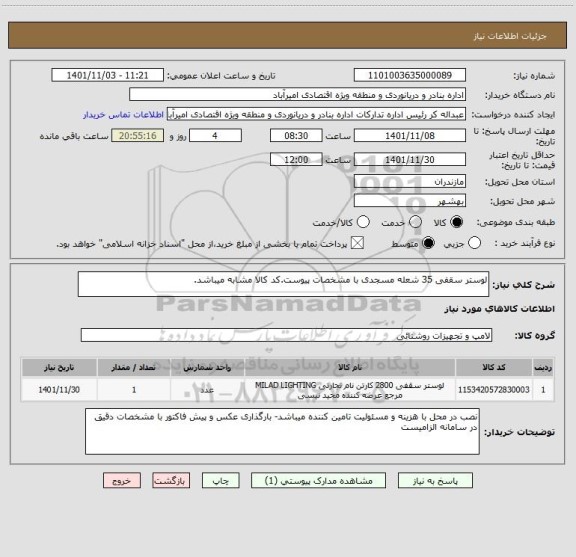
Task: Click the delivery city field بهشهر
Action: 410,201
